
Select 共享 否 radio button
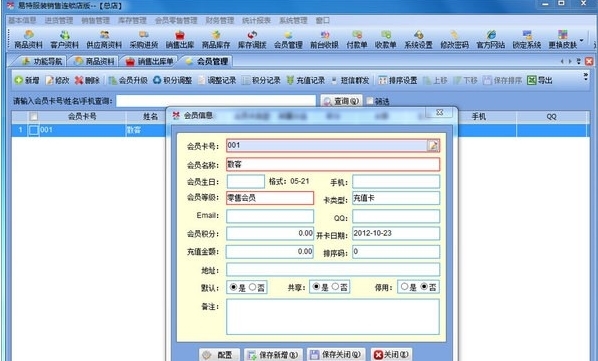click(x=335, y=286)
